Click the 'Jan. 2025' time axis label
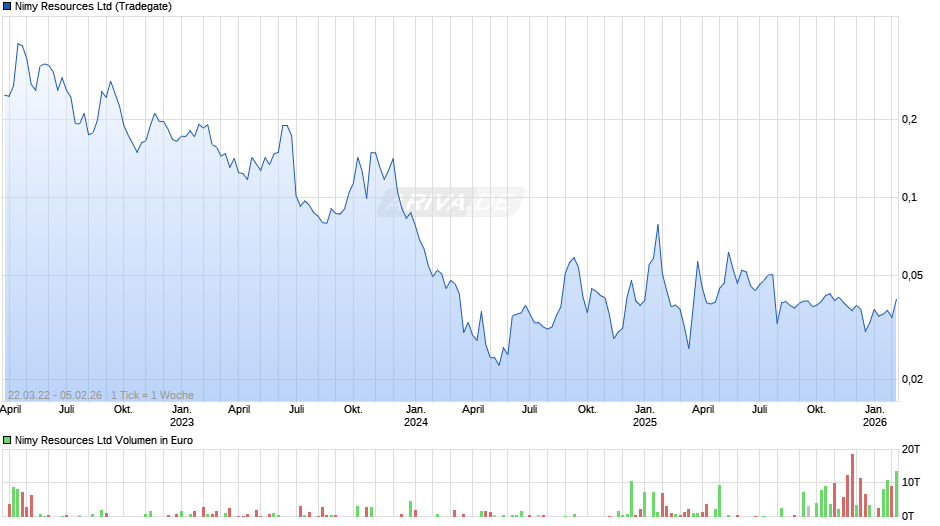Image resolution: width=940 pixels, height=526 pixels. 644,416
